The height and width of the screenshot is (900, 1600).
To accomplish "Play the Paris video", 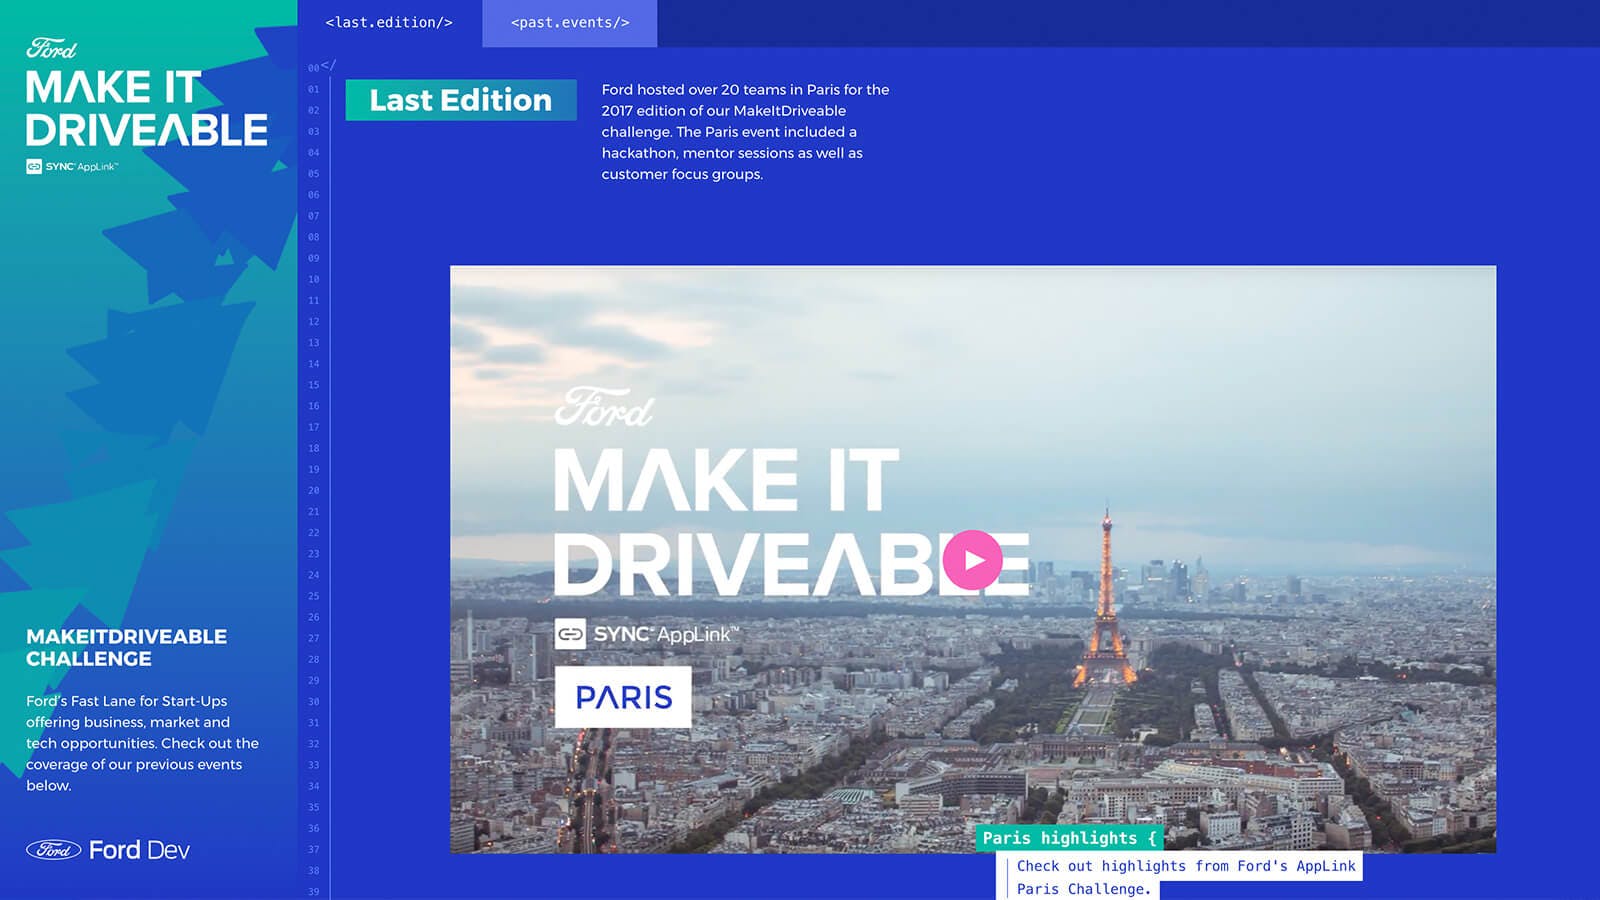I will click(x=972, y=560).
